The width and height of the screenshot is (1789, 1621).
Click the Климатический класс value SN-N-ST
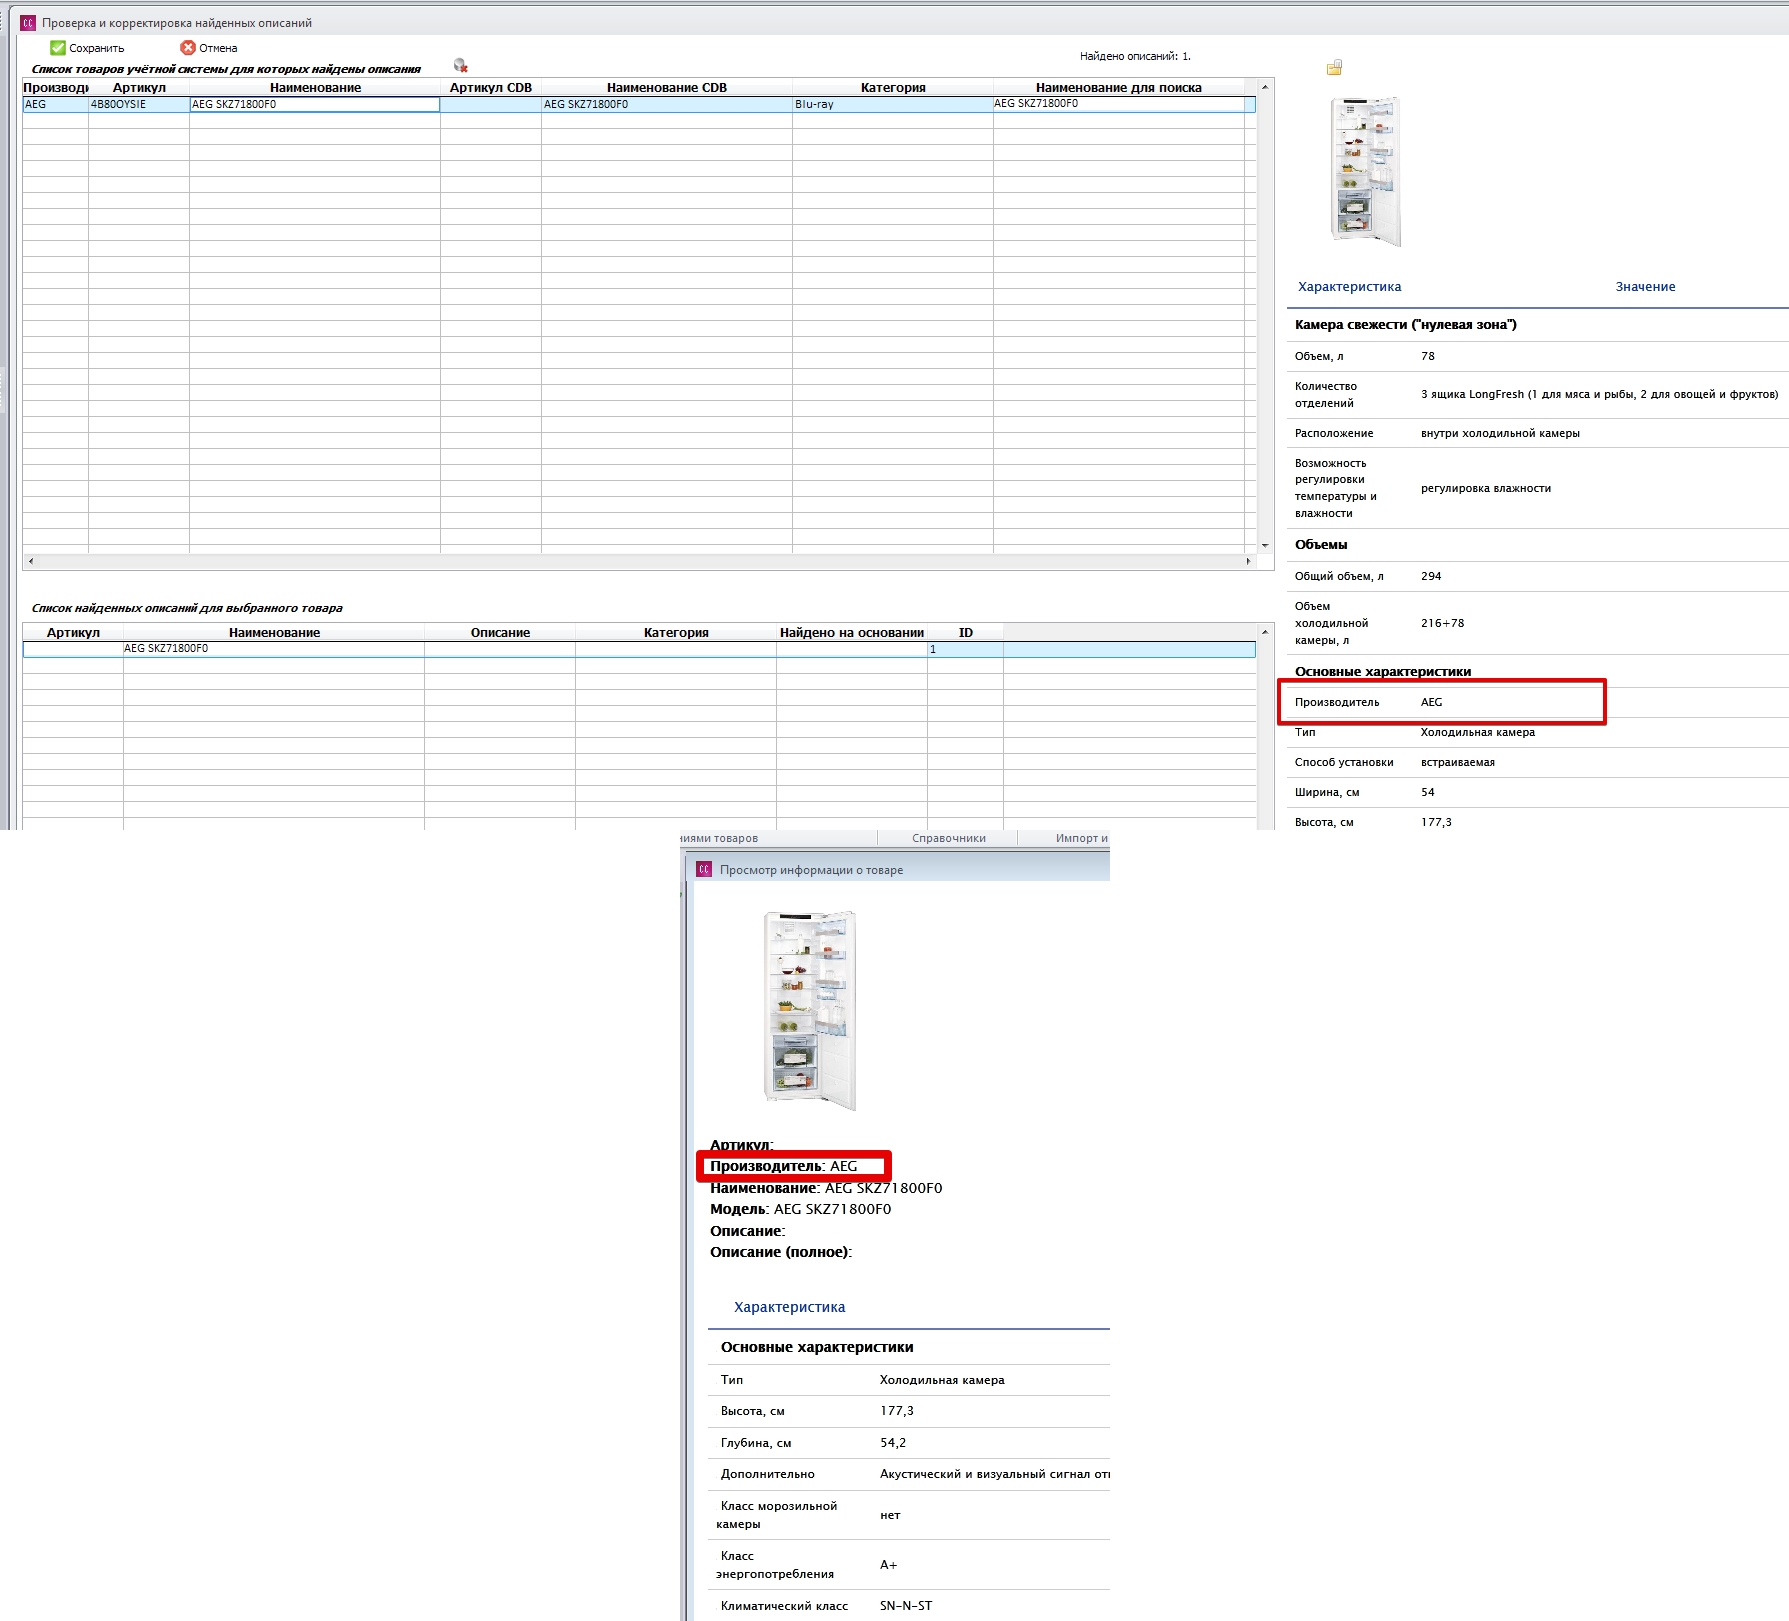click(x=906, y=1606)
